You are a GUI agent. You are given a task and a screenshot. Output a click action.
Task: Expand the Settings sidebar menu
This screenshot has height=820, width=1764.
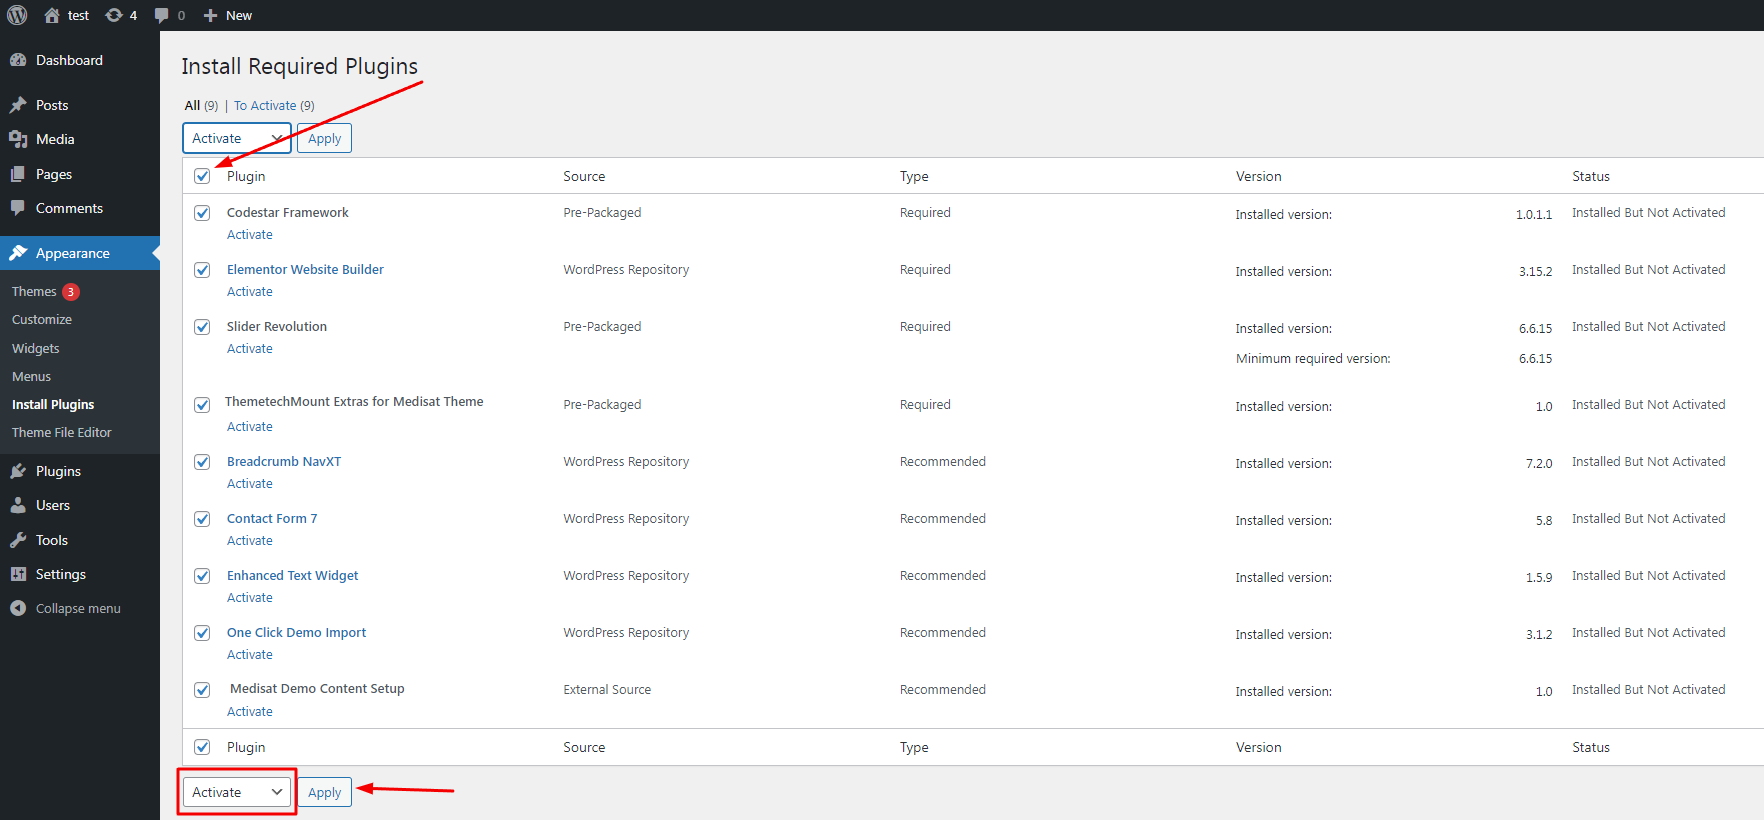click(60, 574)
